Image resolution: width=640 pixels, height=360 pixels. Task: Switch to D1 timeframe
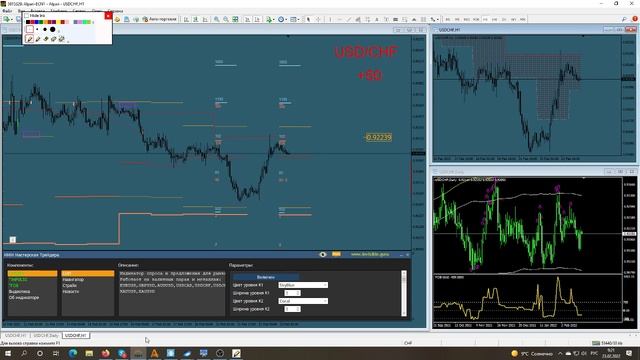click(504, 19)
